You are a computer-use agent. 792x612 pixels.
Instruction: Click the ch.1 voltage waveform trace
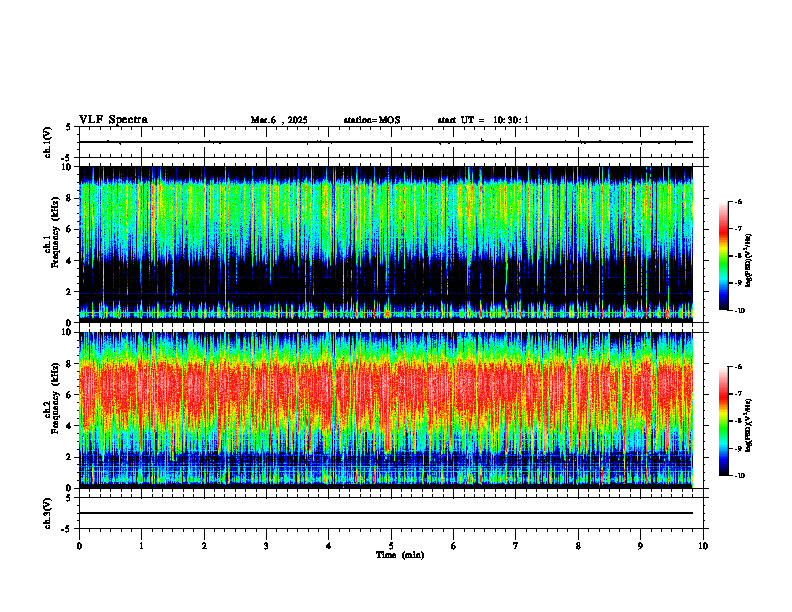[x=386, y=142]
